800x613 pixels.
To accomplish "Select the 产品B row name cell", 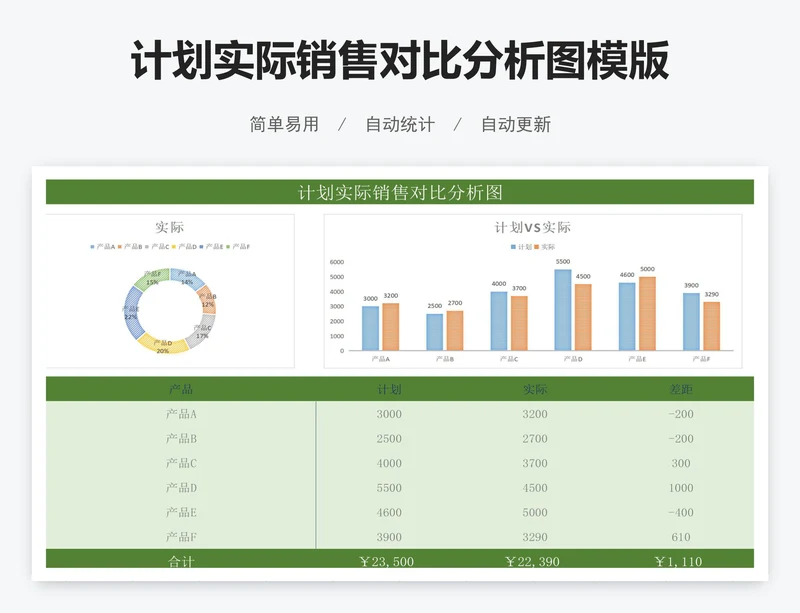I will (181, 438).
